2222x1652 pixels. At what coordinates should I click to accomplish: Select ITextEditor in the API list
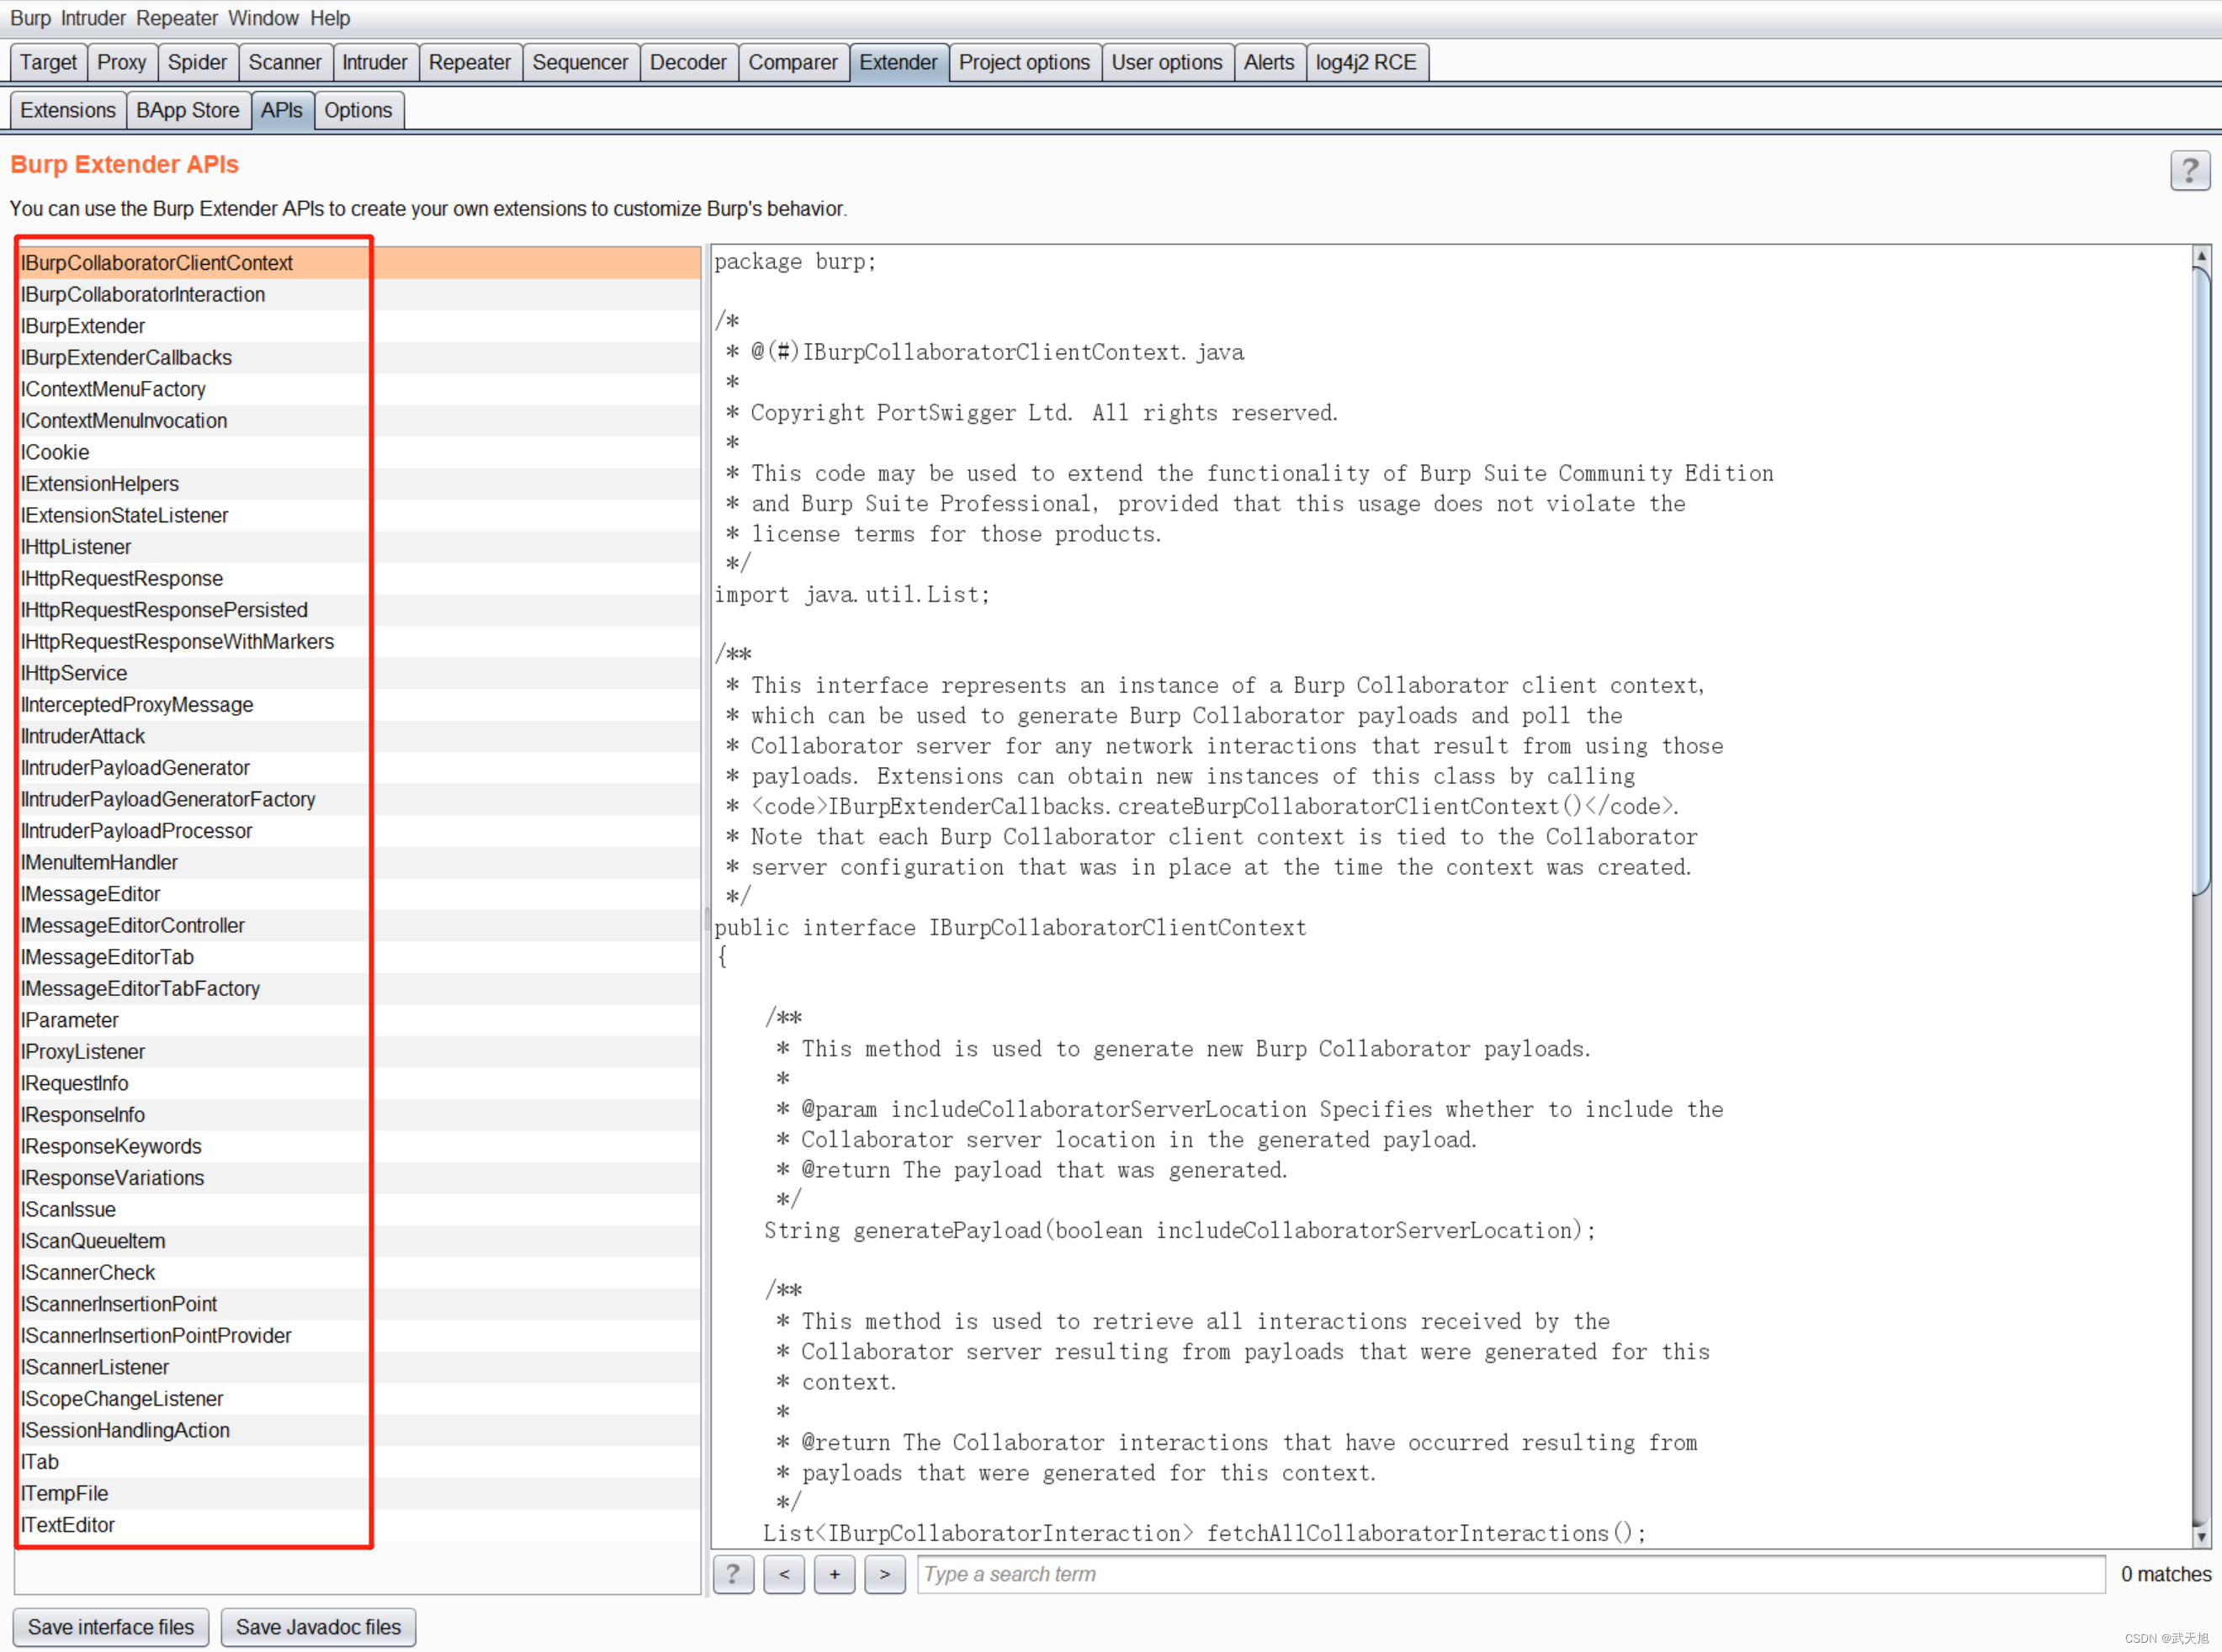(359, 1526)
